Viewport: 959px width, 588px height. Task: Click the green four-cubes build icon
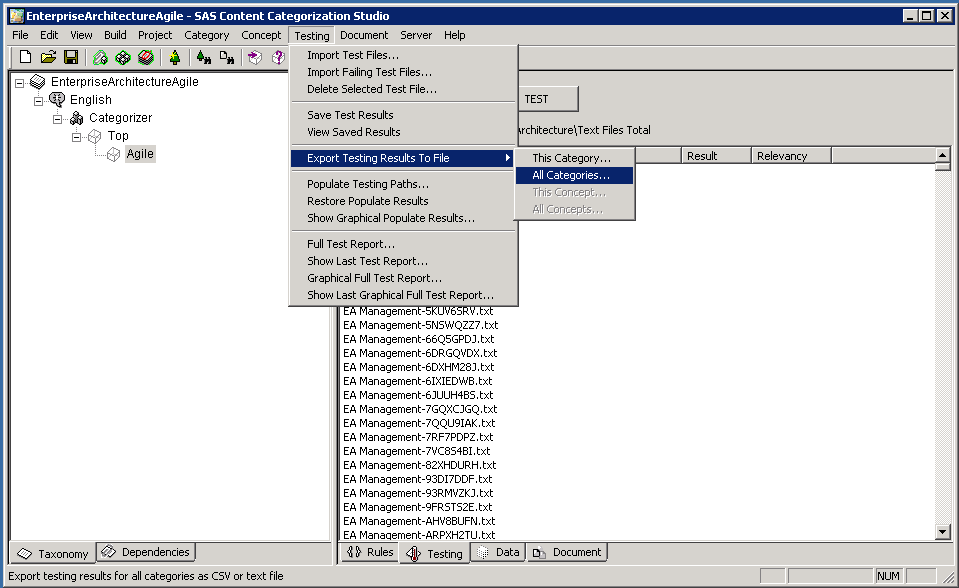coord(123,58)
